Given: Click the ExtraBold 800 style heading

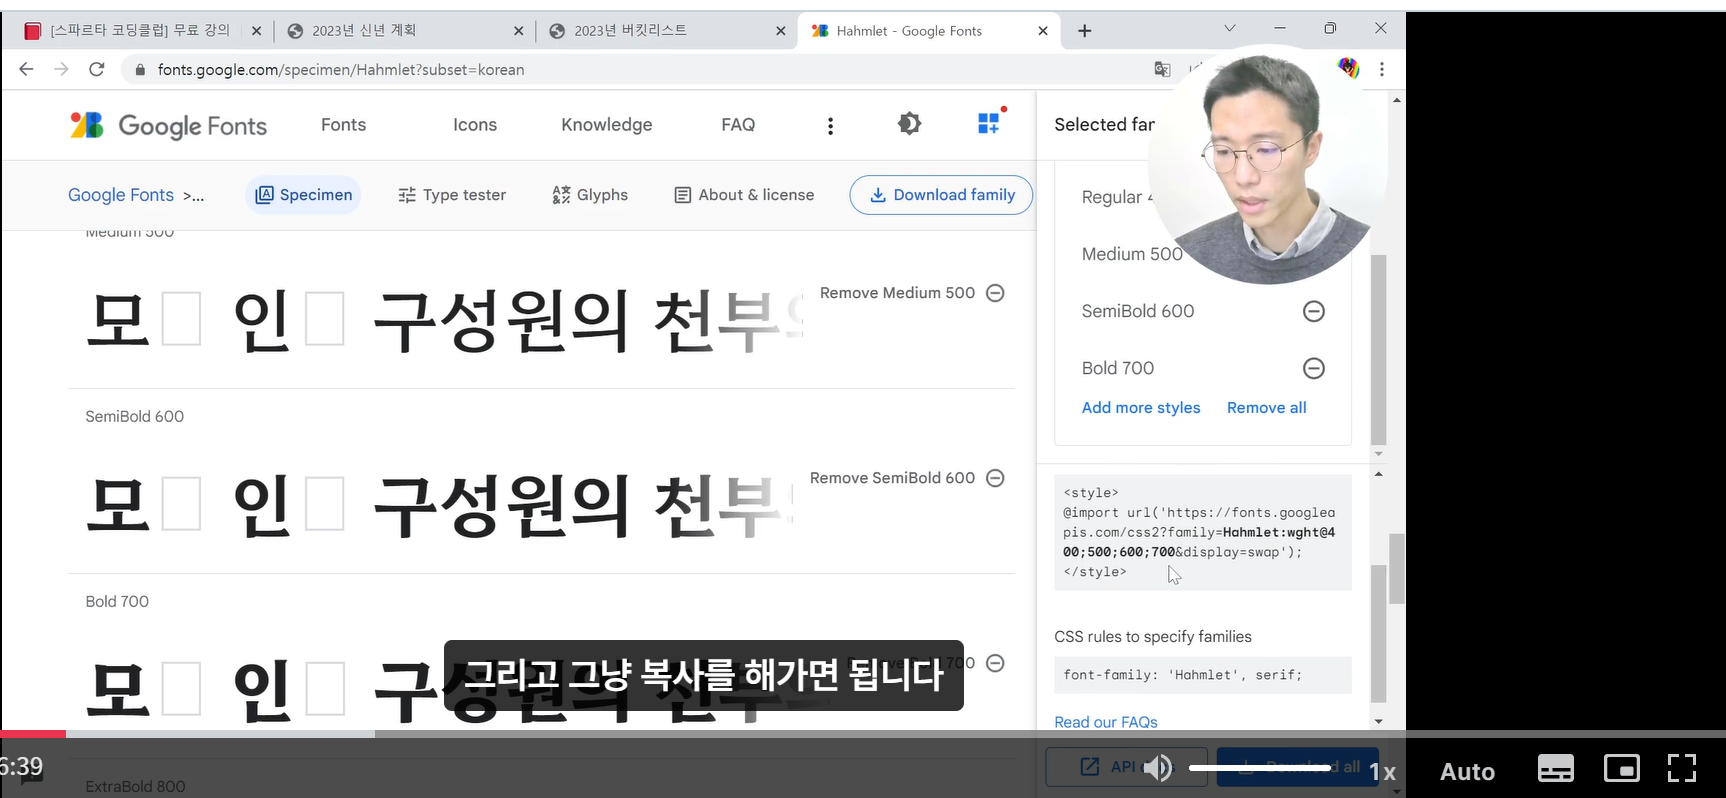Looking at the screenshot, I should [135, 786].
